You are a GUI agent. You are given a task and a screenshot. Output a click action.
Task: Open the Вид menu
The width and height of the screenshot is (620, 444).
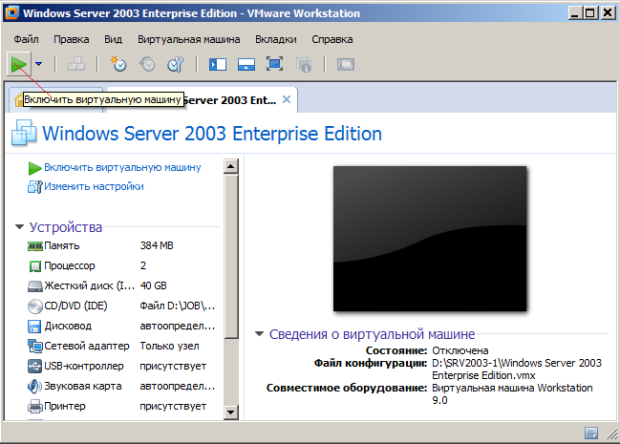click(x=113, y=39)
